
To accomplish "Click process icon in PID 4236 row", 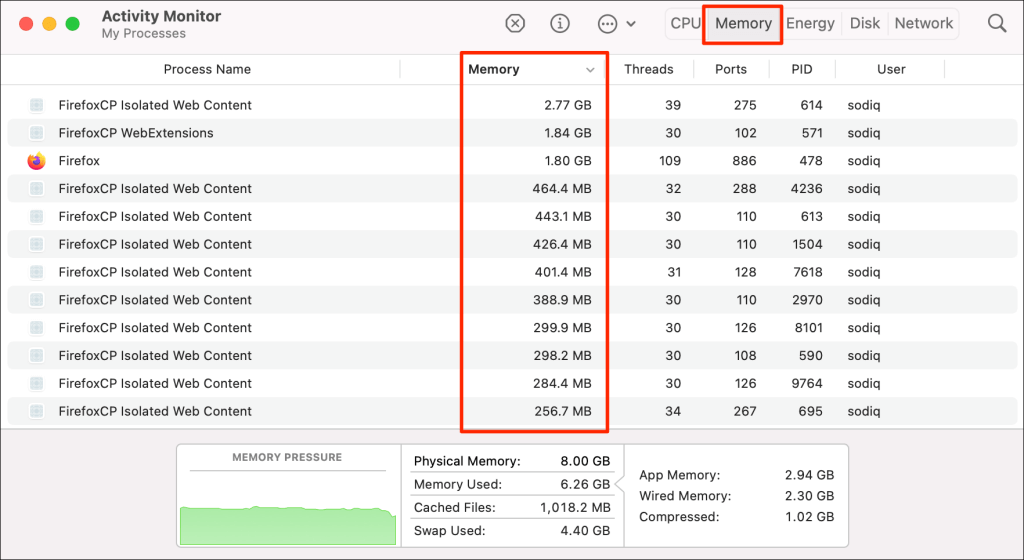I will (x=37, y=189).
